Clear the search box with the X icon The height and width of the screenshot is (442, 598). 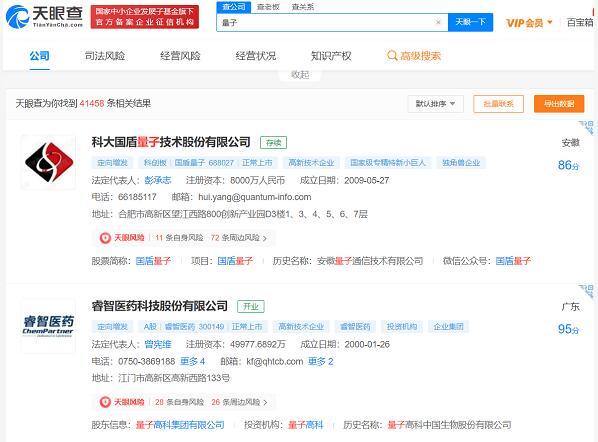click(438, 22)
